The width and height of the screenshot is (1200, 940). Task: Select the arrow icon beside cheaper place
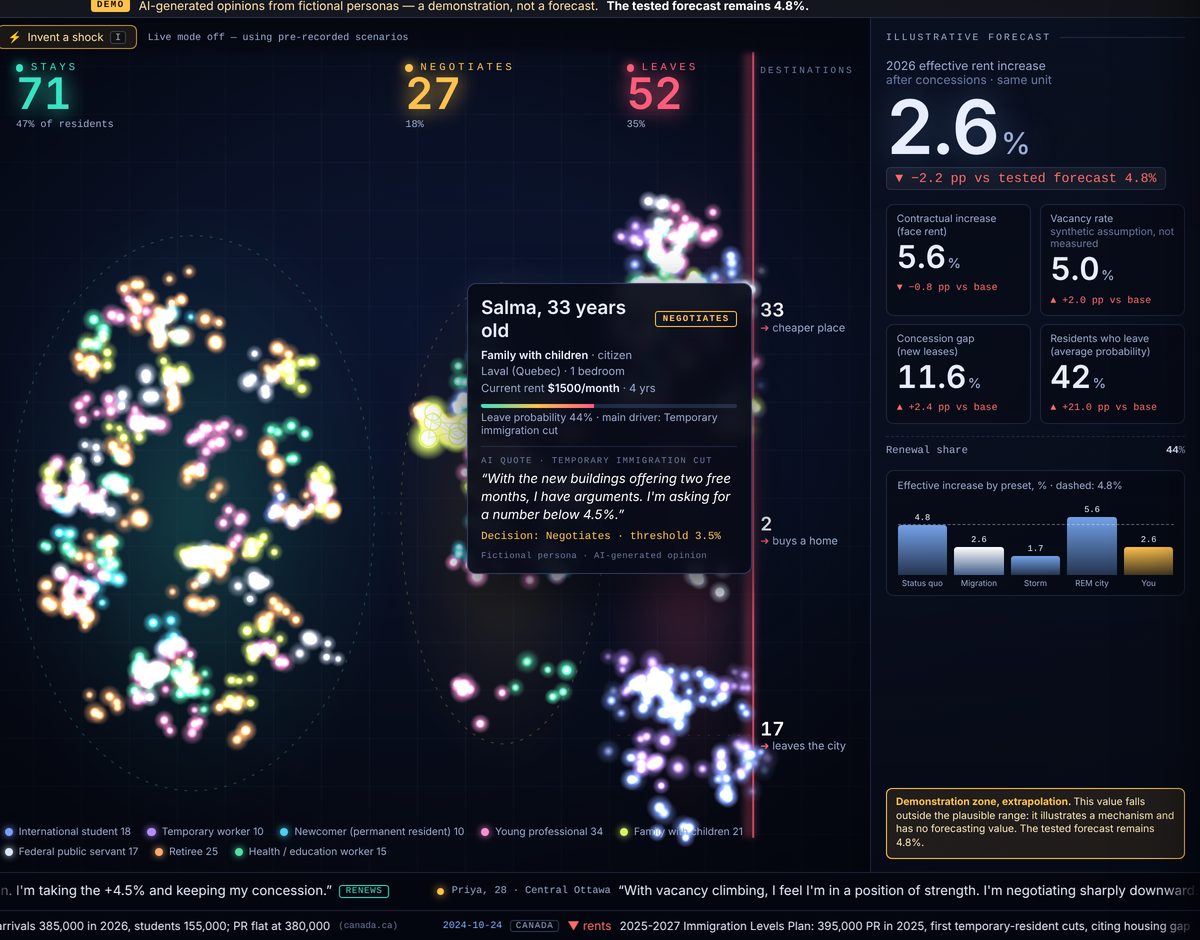click(764, 328)
